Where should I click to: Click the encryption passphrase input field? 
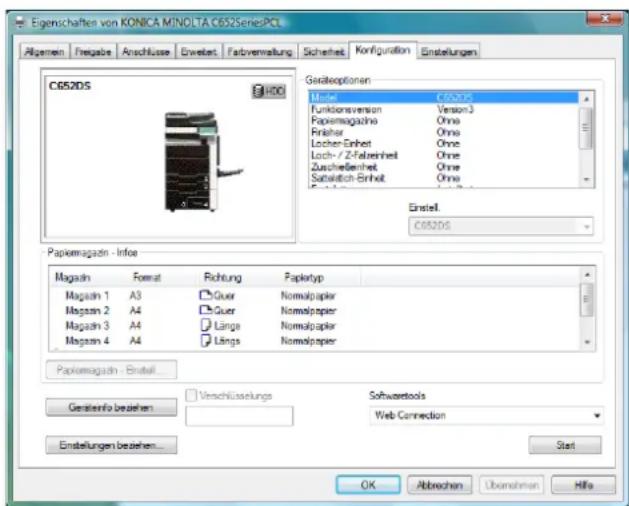coord(239,416)
